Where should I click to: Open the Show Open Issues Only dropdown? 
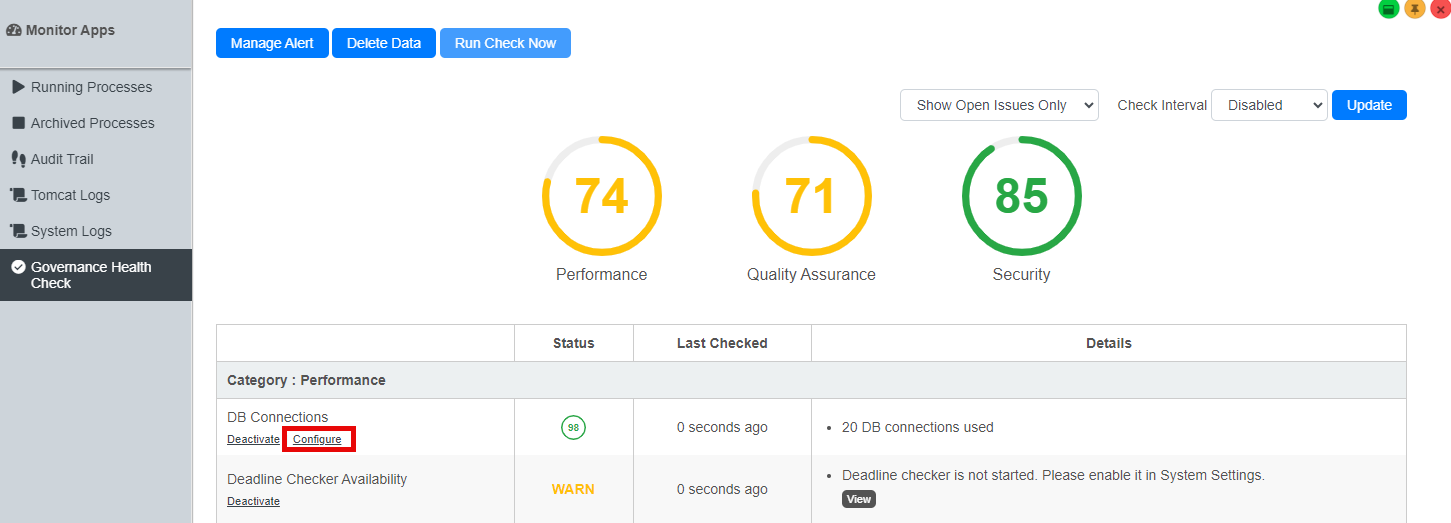point(999,105)
